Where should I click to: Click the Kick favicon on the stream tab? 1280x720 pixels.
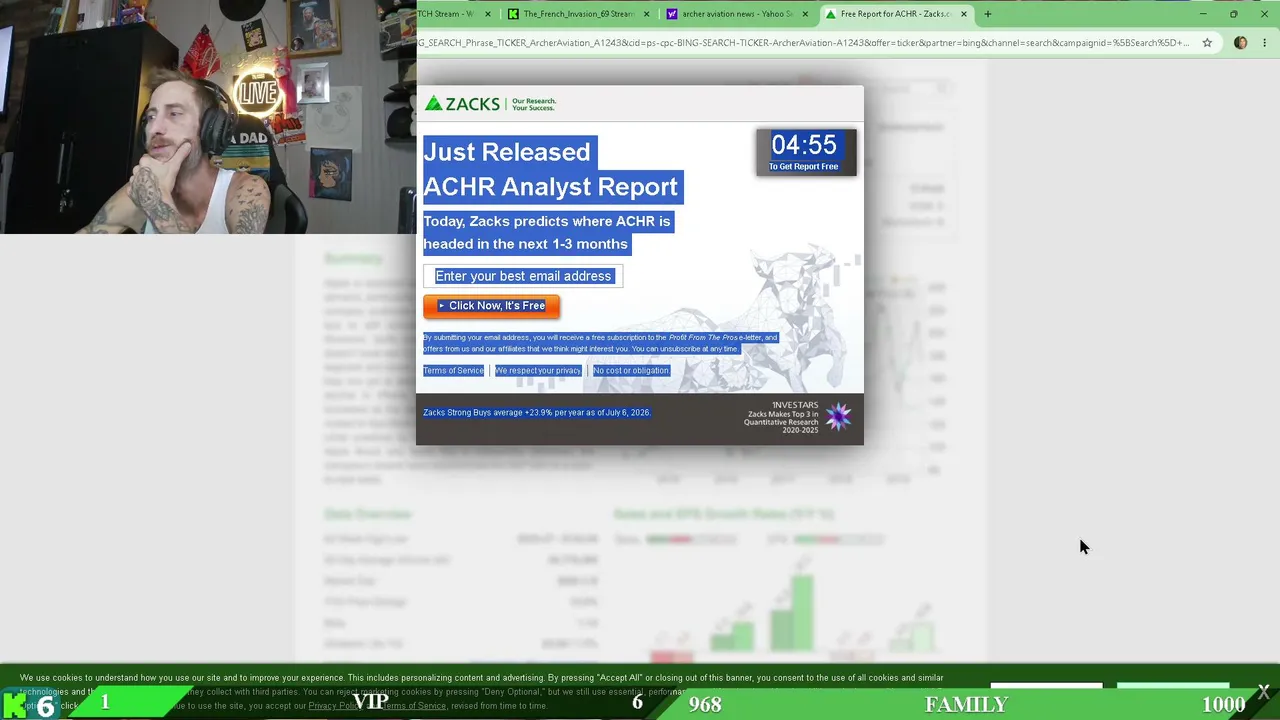pyautogui.click(x=513, y=14)
